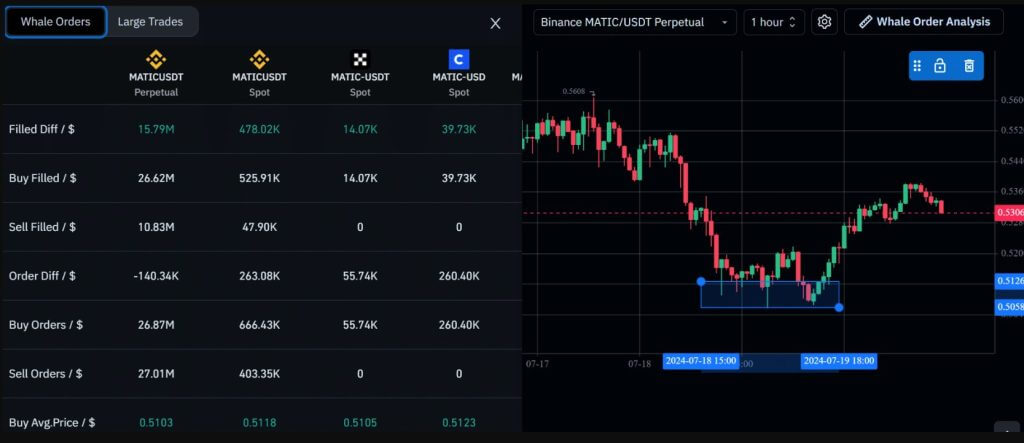The height and width of the screenshot is (443, 1024).
Task: Select the bottom-right handle of blue rectangle
Action: pos(839,307)
